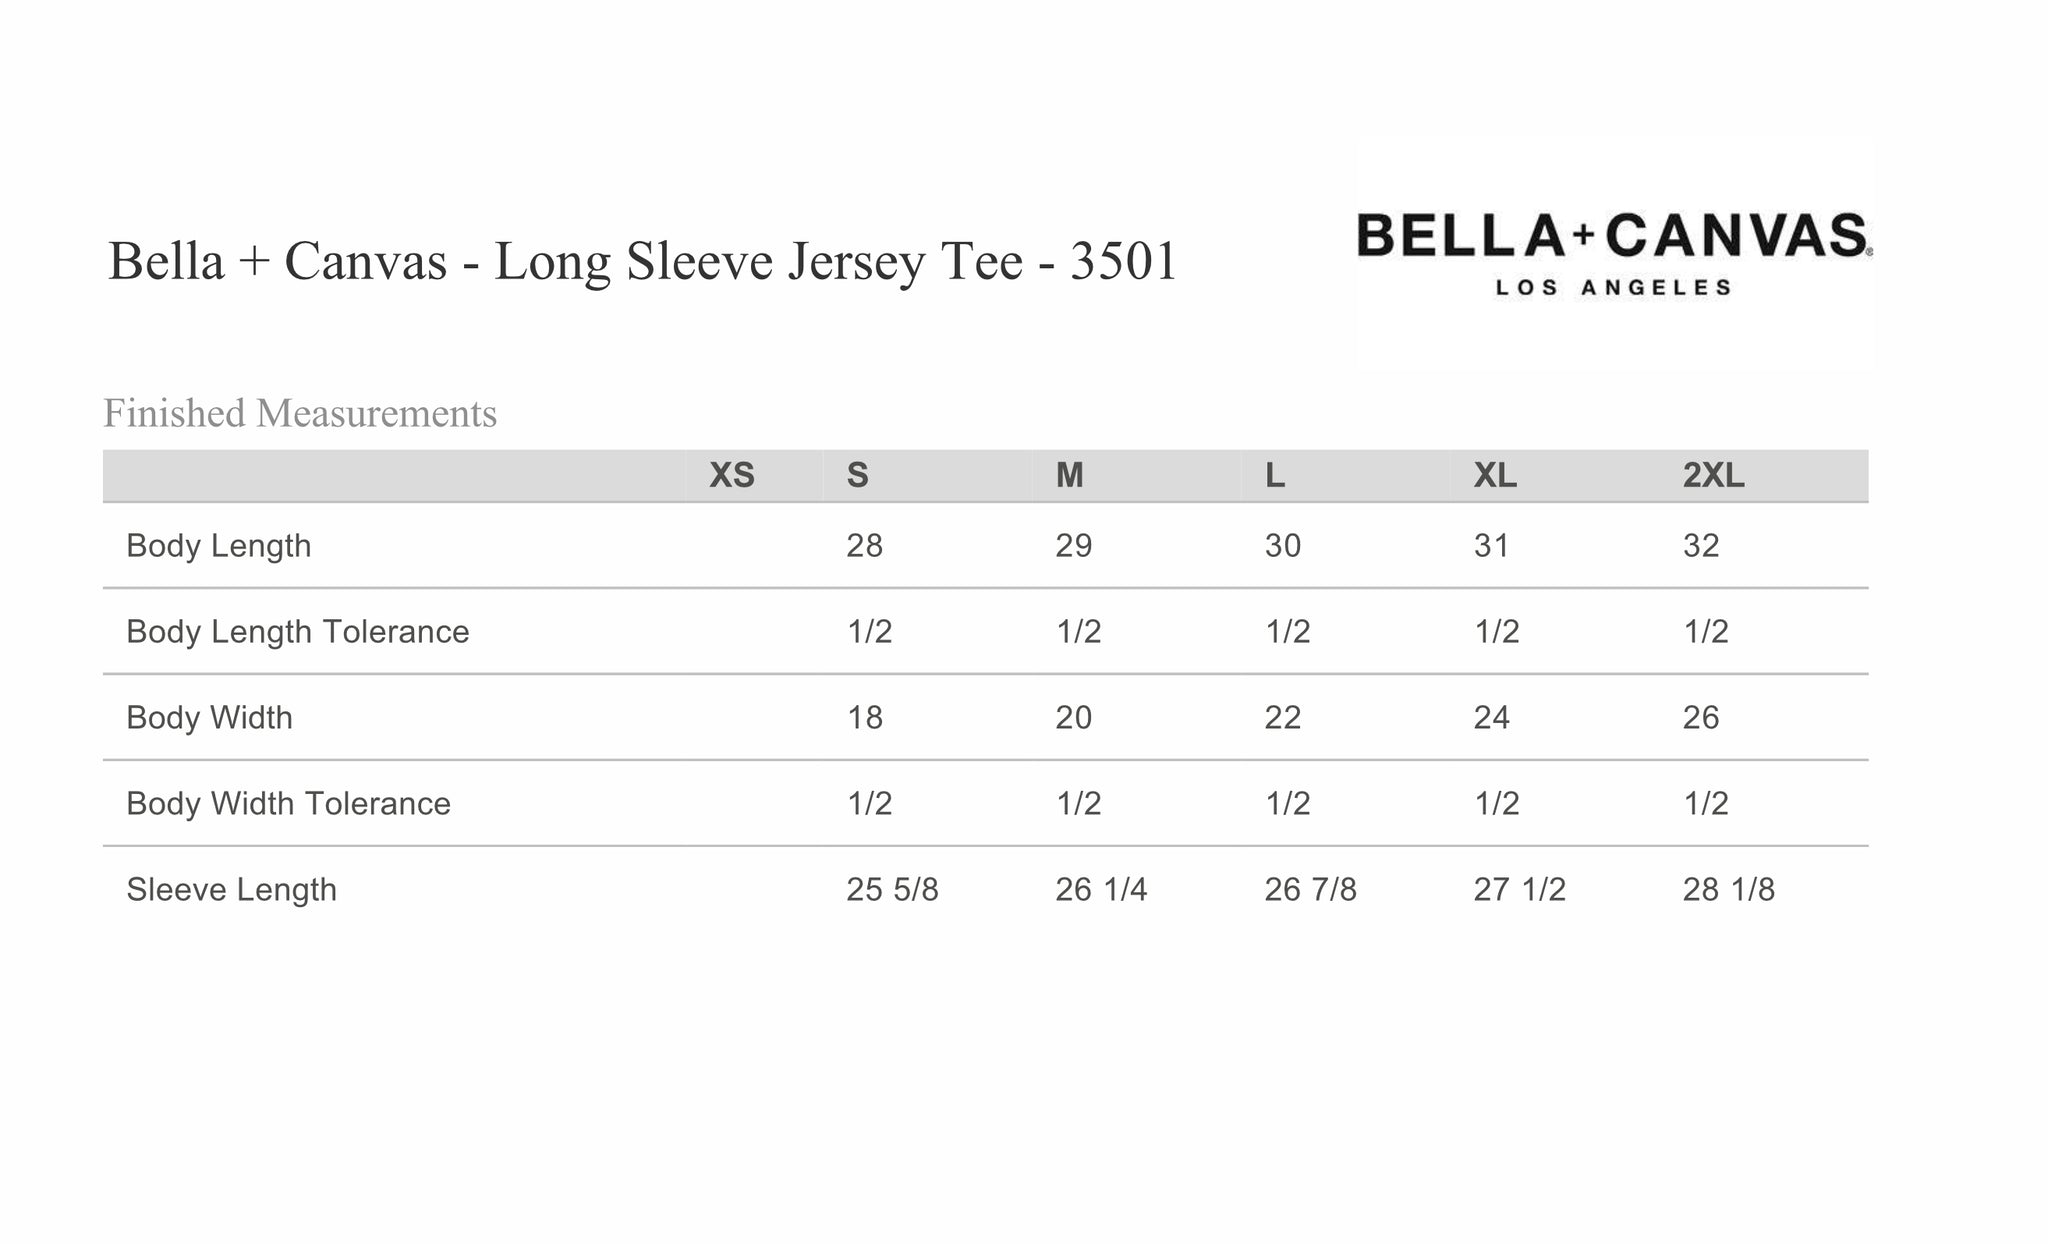Select the 2XL sleeve length 28 1/8
This screenshot has height=1244, width=2048.
1728,890
